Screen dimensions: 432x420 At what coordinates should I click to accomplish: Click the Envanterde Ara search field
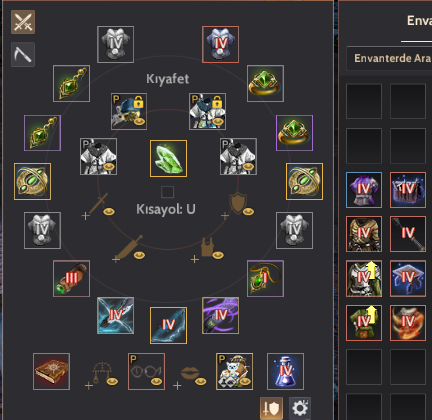point(389,58)
